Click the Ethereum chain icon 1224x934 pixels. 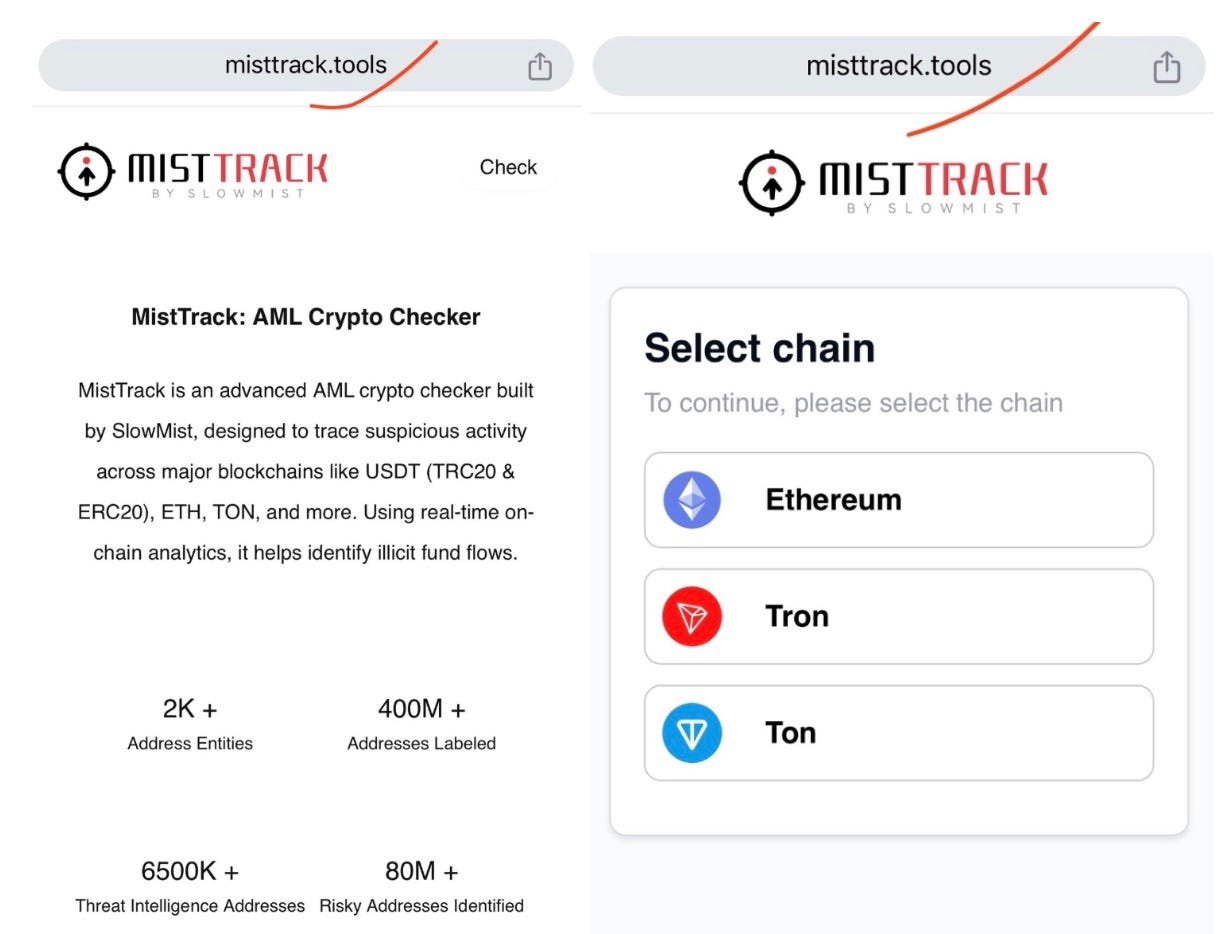(690, 499)
